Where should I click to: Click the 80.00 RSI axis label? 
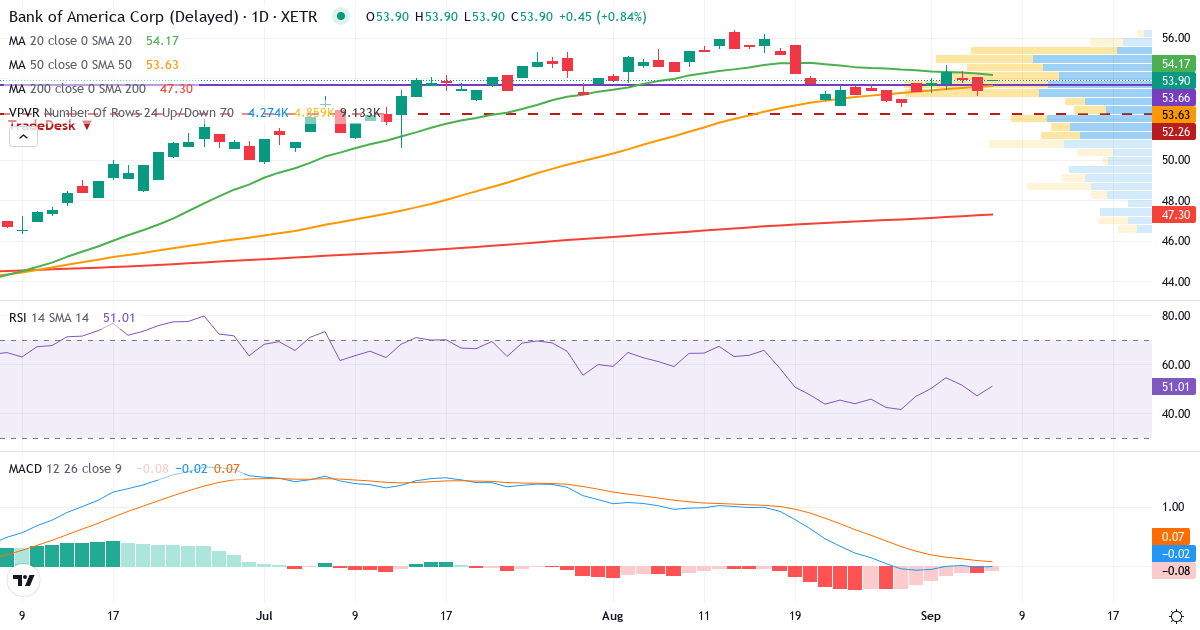(1175, 316)
